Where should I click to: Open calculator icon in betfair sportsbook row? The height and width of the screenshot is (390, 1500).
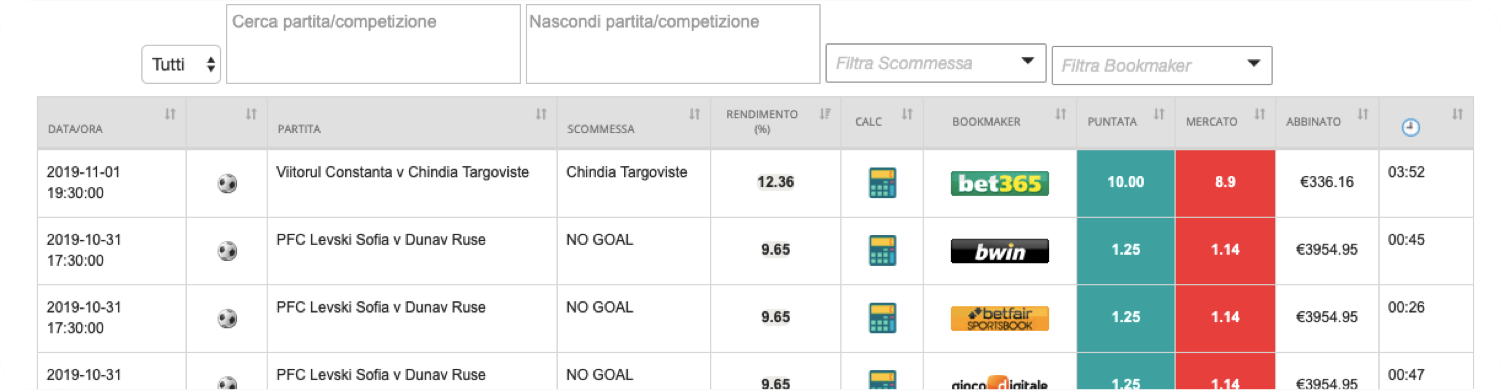882,317
